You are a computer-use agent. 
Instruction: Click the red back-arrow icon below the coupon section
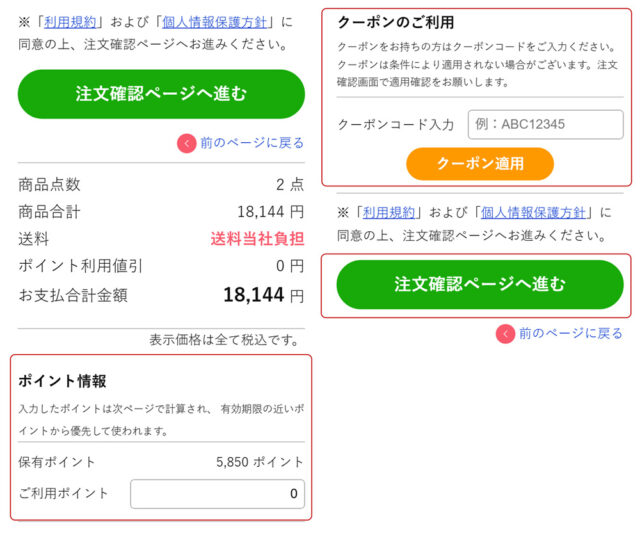[x=506, y=333]
